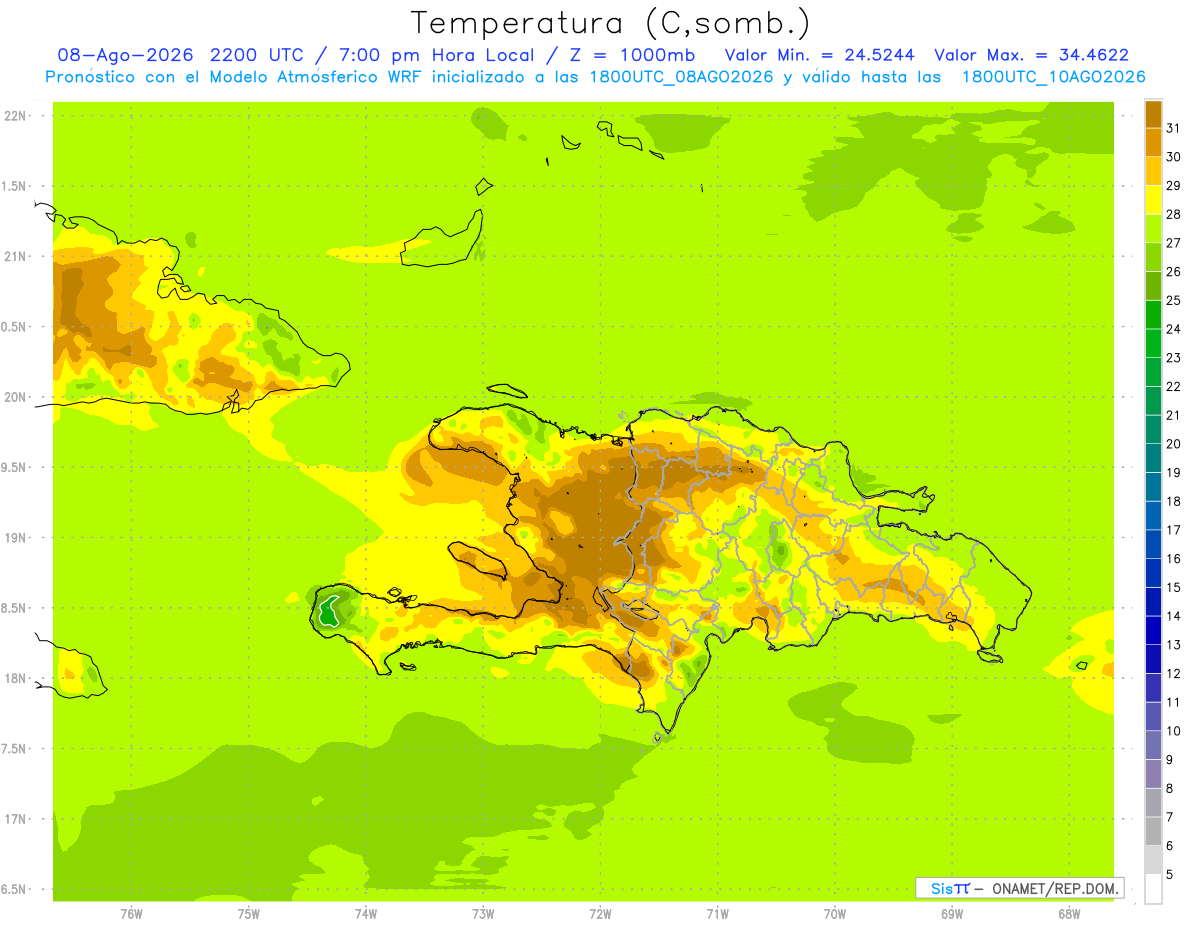Click the '68W' longitude label

(x=1069, y=914)
